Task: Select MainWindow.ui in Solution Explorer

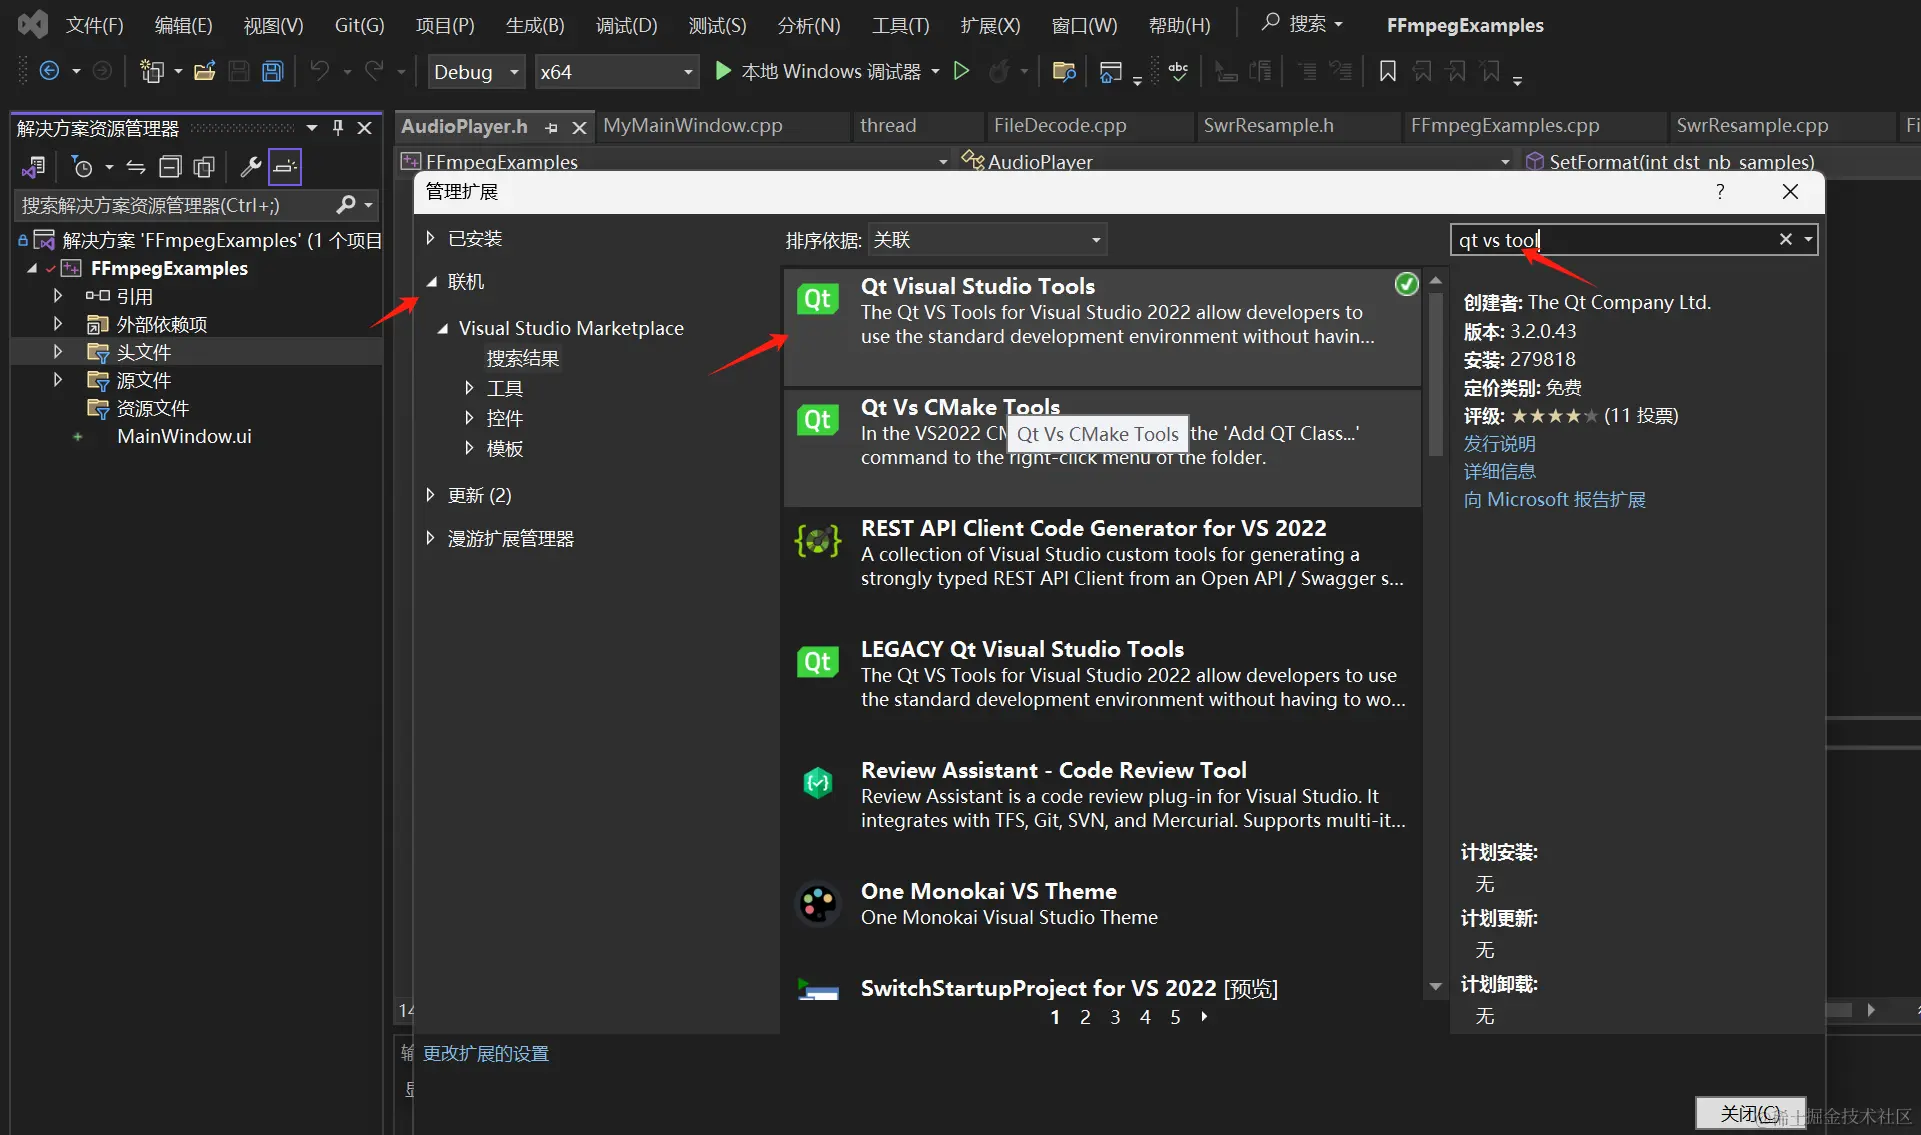Action: click(x=184, y=436)
